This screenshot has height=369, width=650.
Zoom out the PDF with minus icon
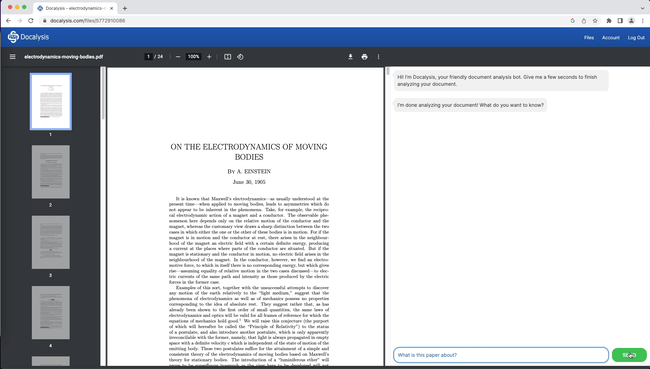coord(178,57)
